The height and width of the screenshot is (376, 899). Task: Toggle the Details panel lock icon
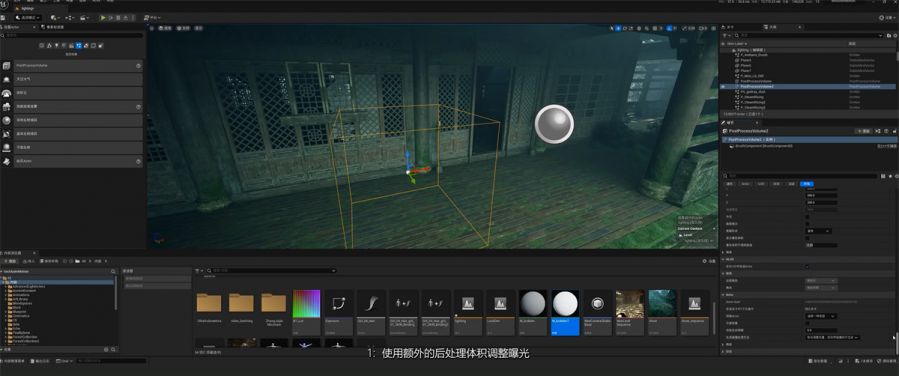coord(894,131)
